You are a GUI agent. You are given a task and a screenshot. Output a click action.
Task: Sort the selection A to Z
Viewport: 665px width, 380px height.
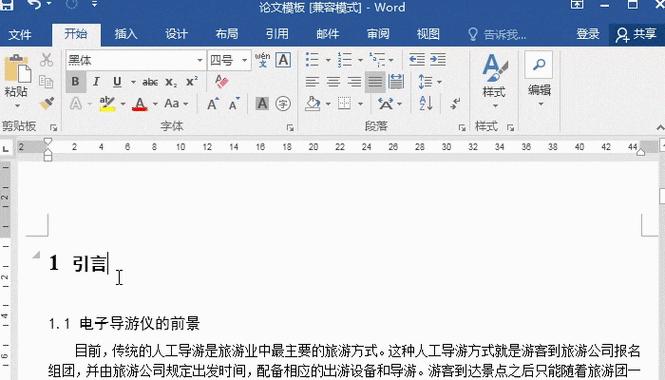coord(425,103)
